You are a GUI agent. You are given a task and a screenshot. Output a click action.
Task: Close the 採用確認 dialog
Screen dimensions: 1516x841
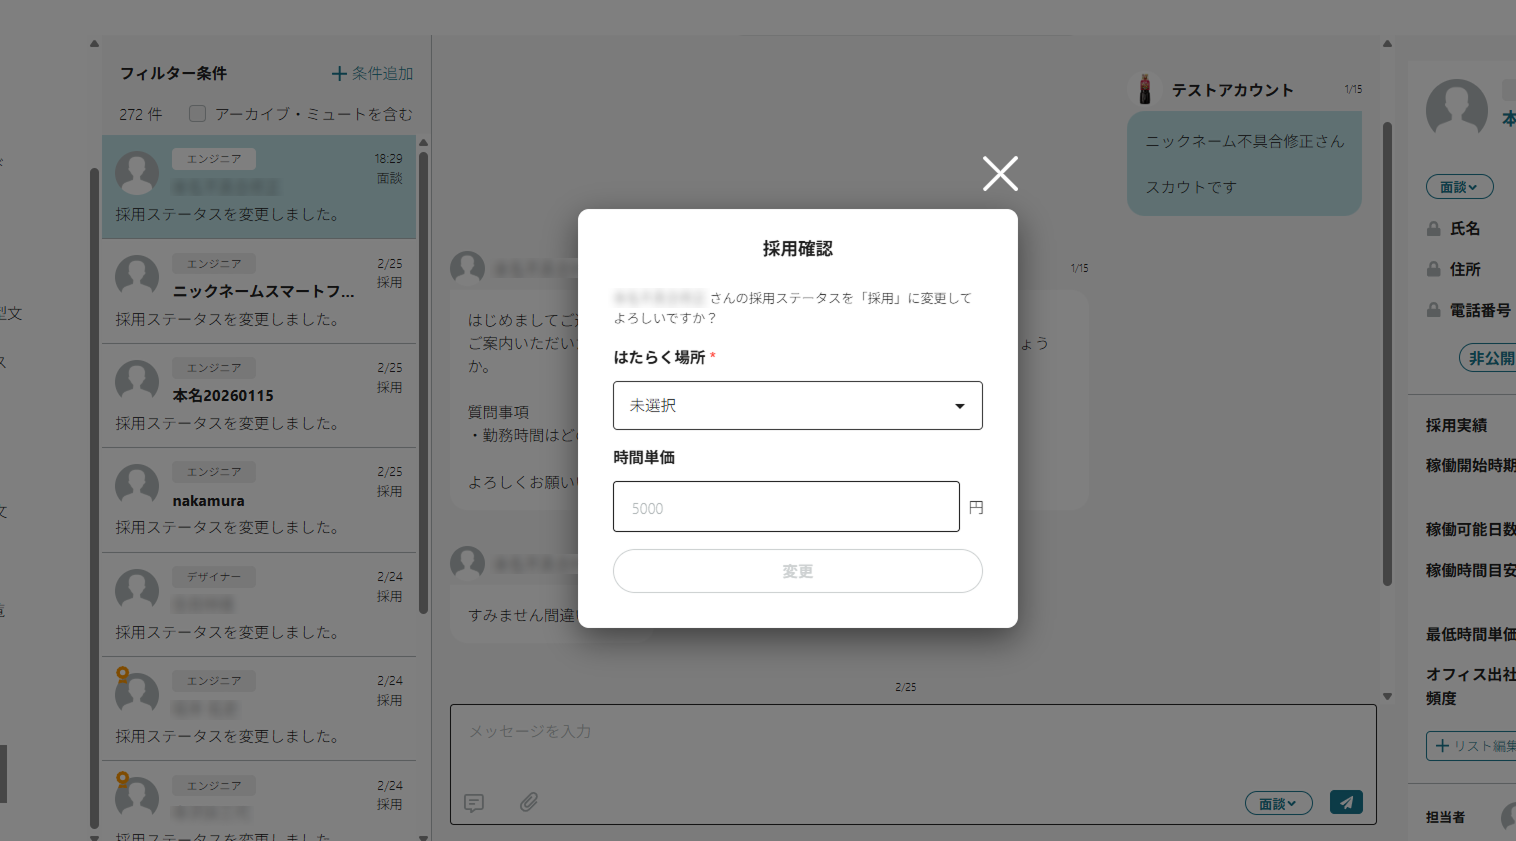(999, 173)
